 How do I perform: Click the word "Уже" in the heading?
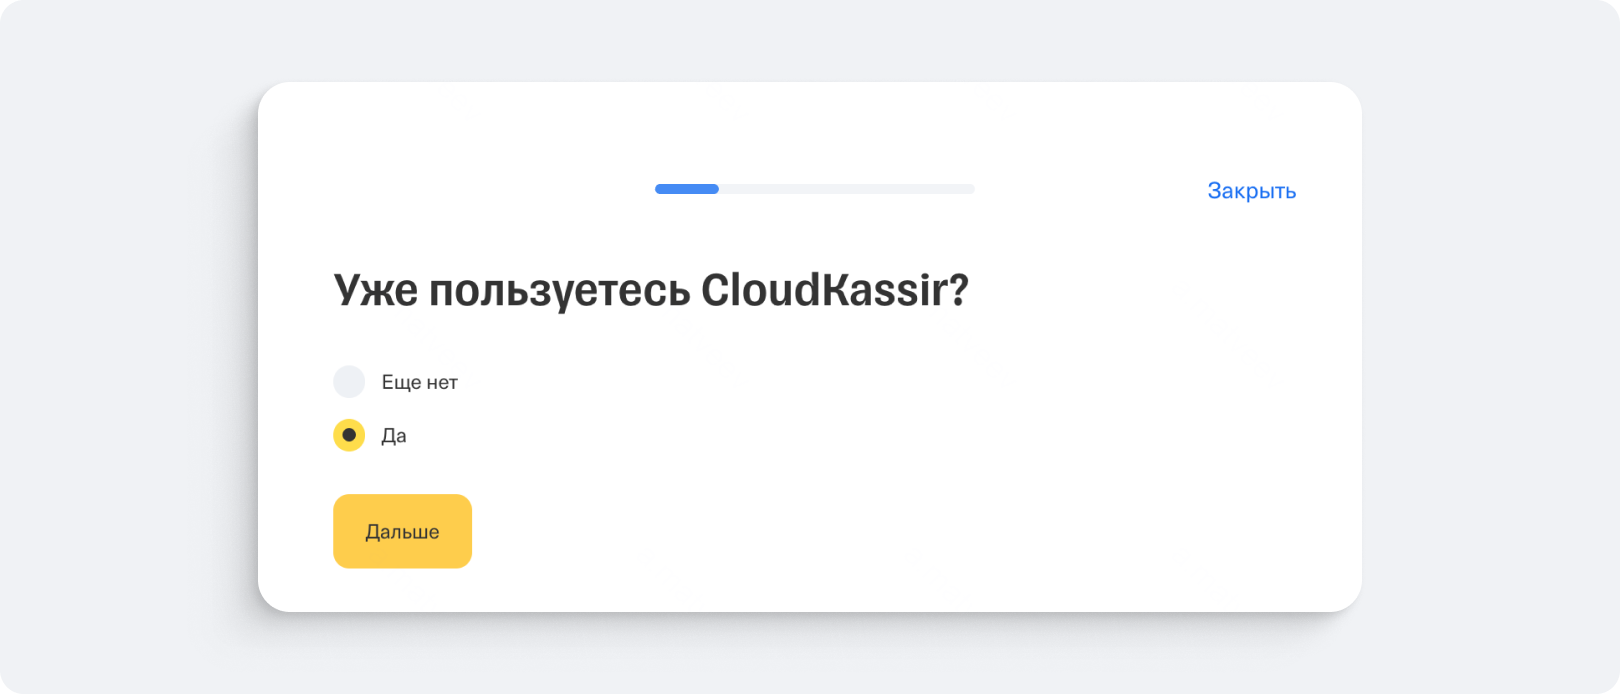(374, 291)
